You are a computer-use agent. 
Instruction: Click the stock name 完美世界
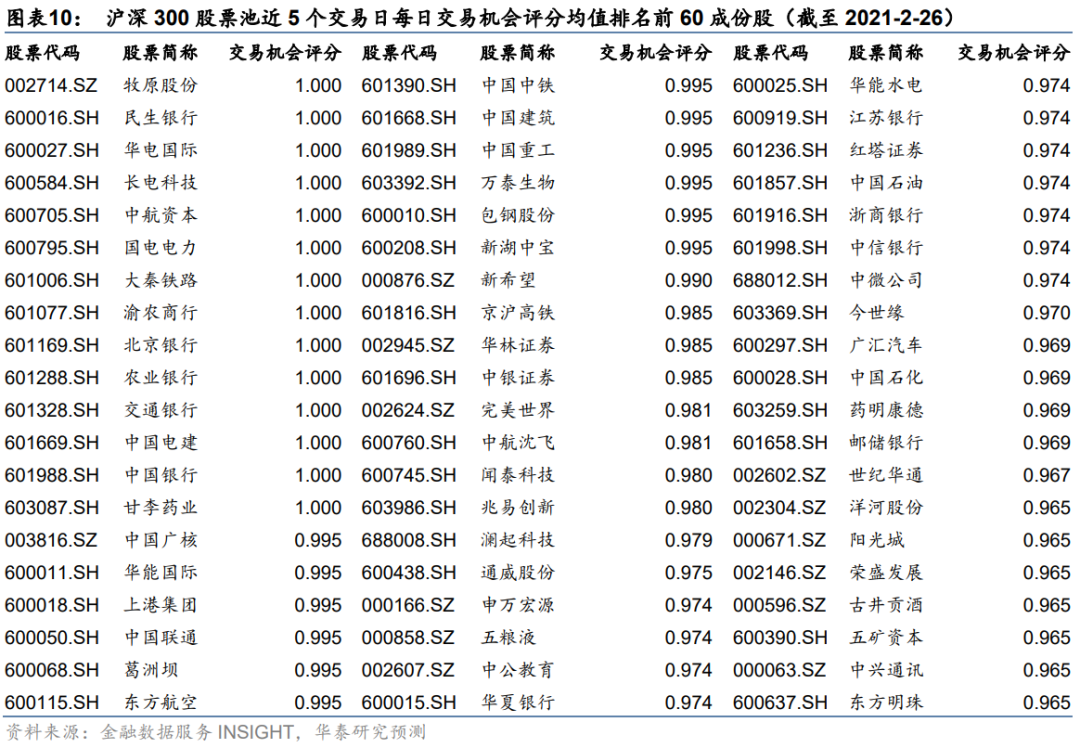pyautogui.click(x=518, y=410)
